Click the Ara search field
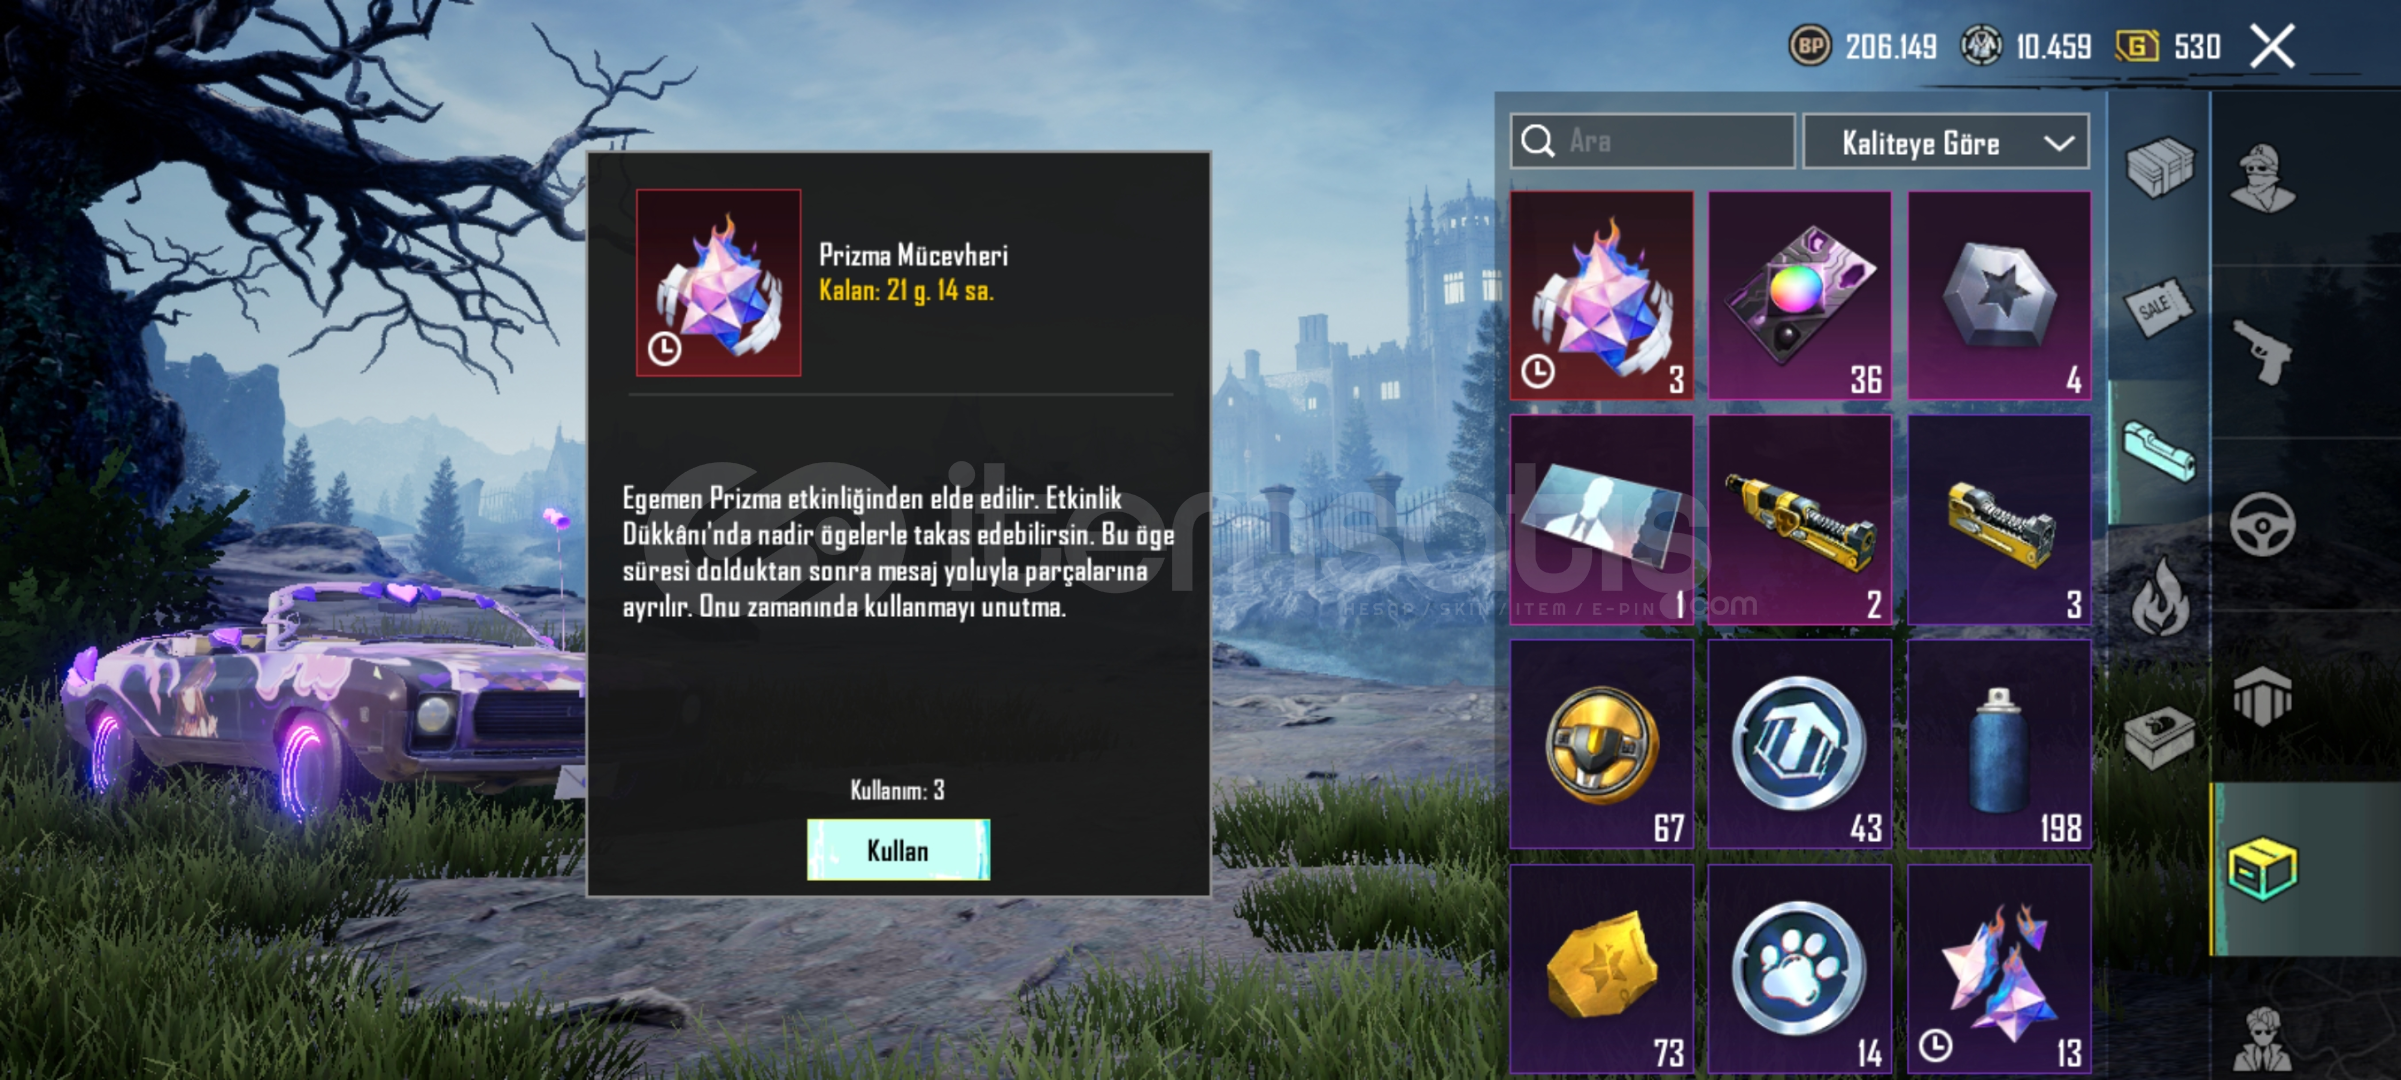Image resolution: width=2401 pixels, height=1080 pixels. [1652, 141]
